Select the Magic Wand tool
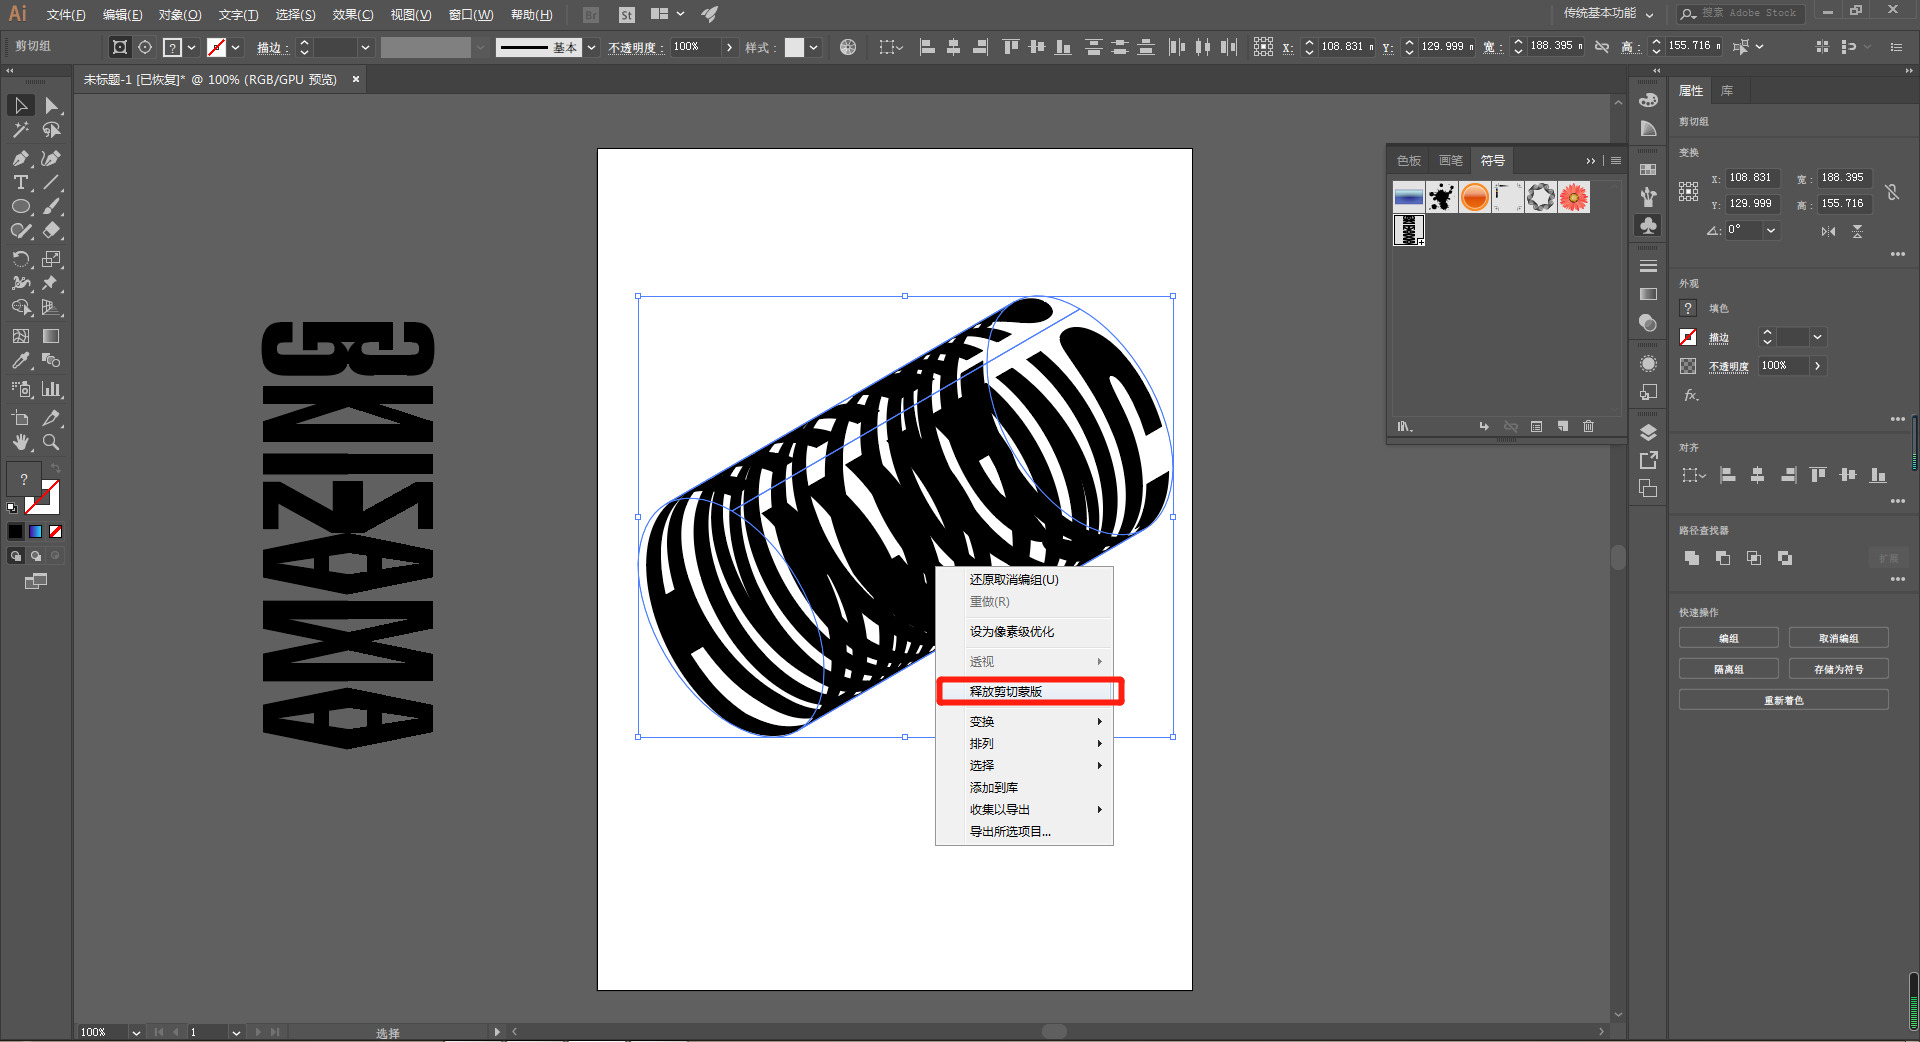 coord(20,130)
